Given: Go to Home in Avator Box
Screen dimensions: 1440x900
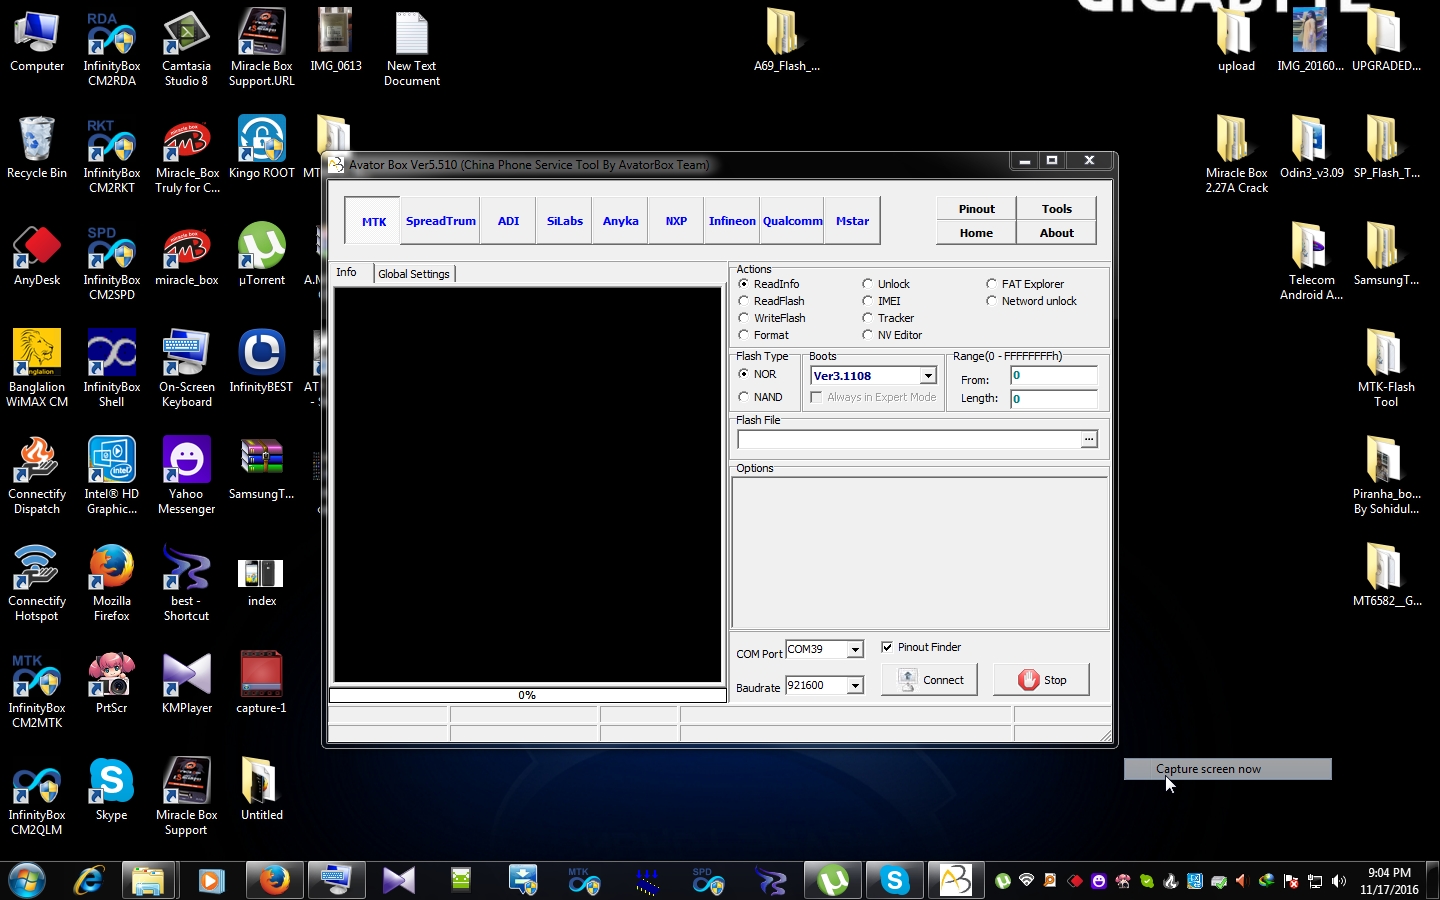Looking at the screenshot, I should click(976, 233).
